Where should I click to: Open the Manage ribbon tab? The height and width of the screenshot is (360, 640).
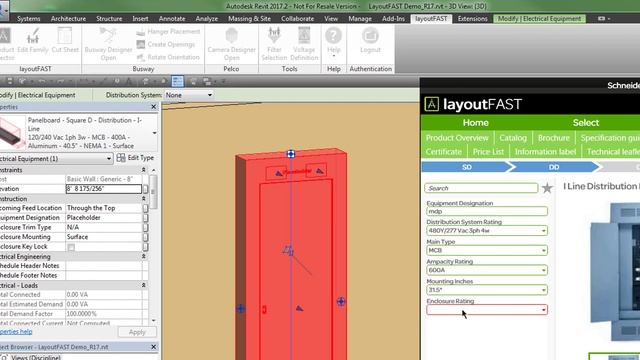coord(360,18)
